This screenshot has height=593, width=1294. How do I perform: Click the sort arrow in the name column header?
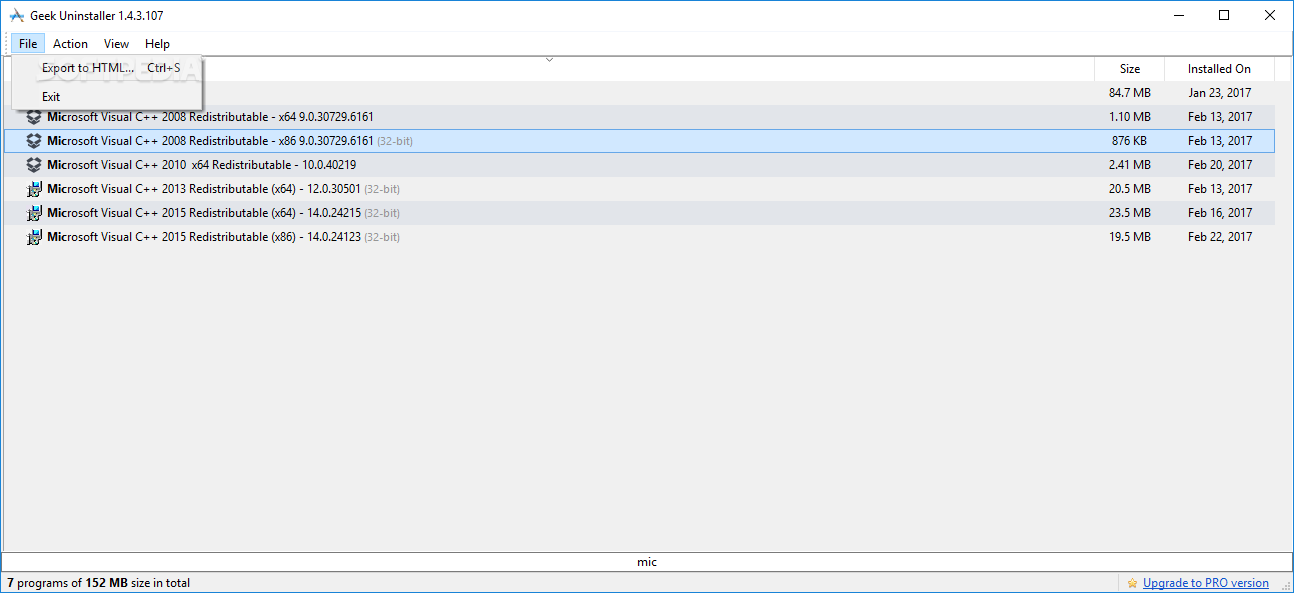pyautogui.click(x=549, y=60)
